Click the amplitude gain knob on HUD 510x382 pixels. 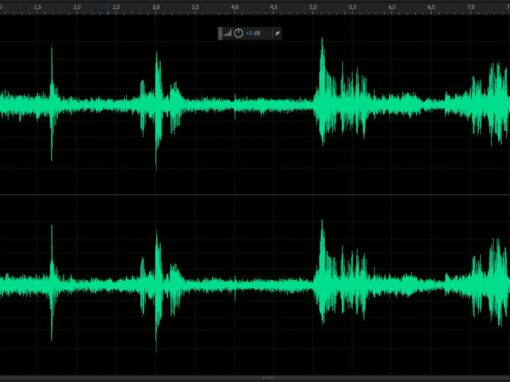[x=238, y=33]
